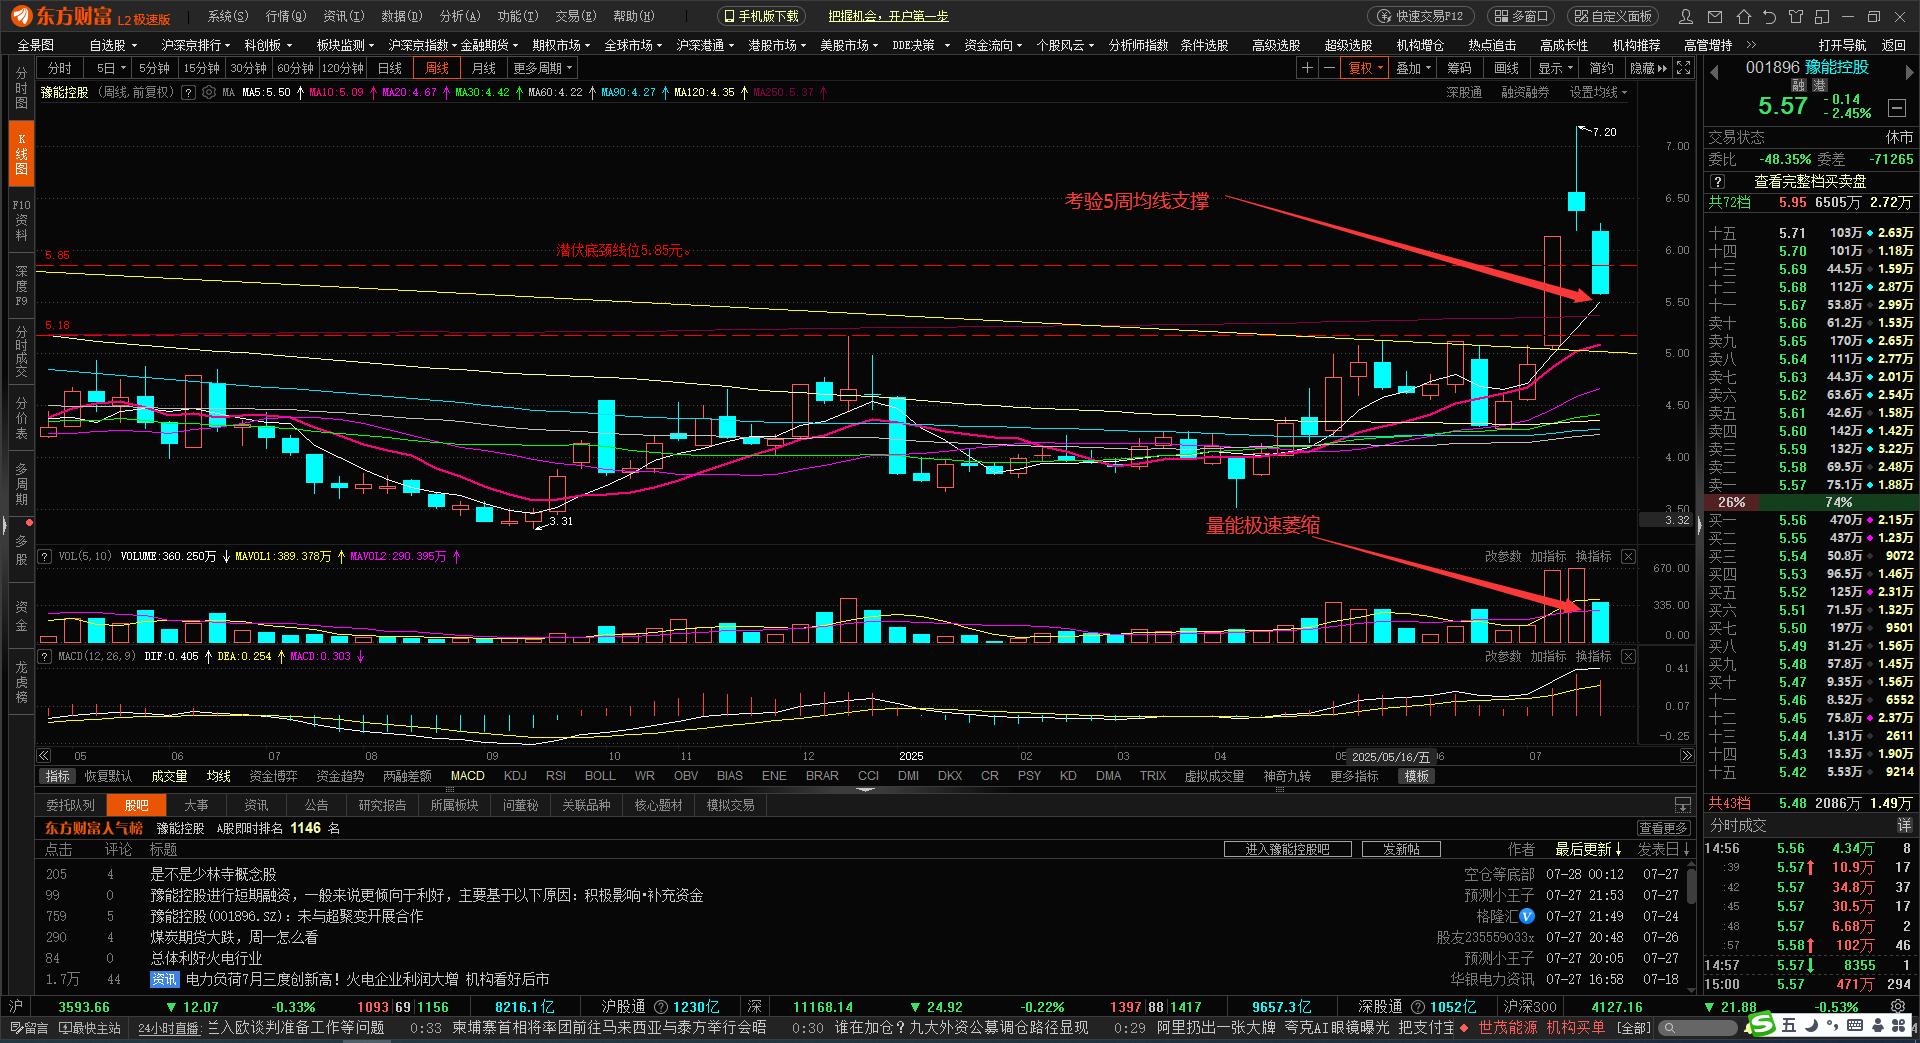Open the 研究报告 tab

click(382, 805)
